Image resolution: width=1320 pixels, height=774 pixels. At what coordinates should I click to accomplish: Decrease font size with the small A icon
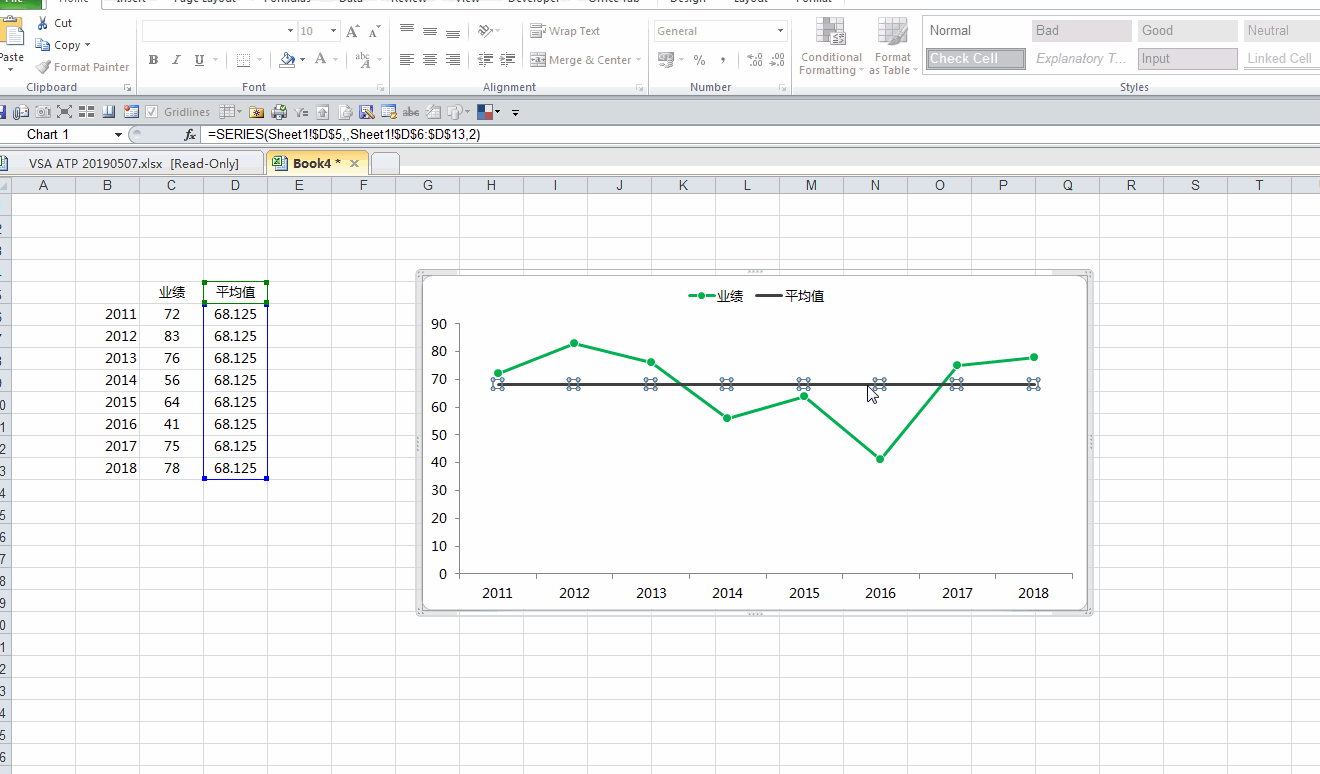[x=372, y=32]
